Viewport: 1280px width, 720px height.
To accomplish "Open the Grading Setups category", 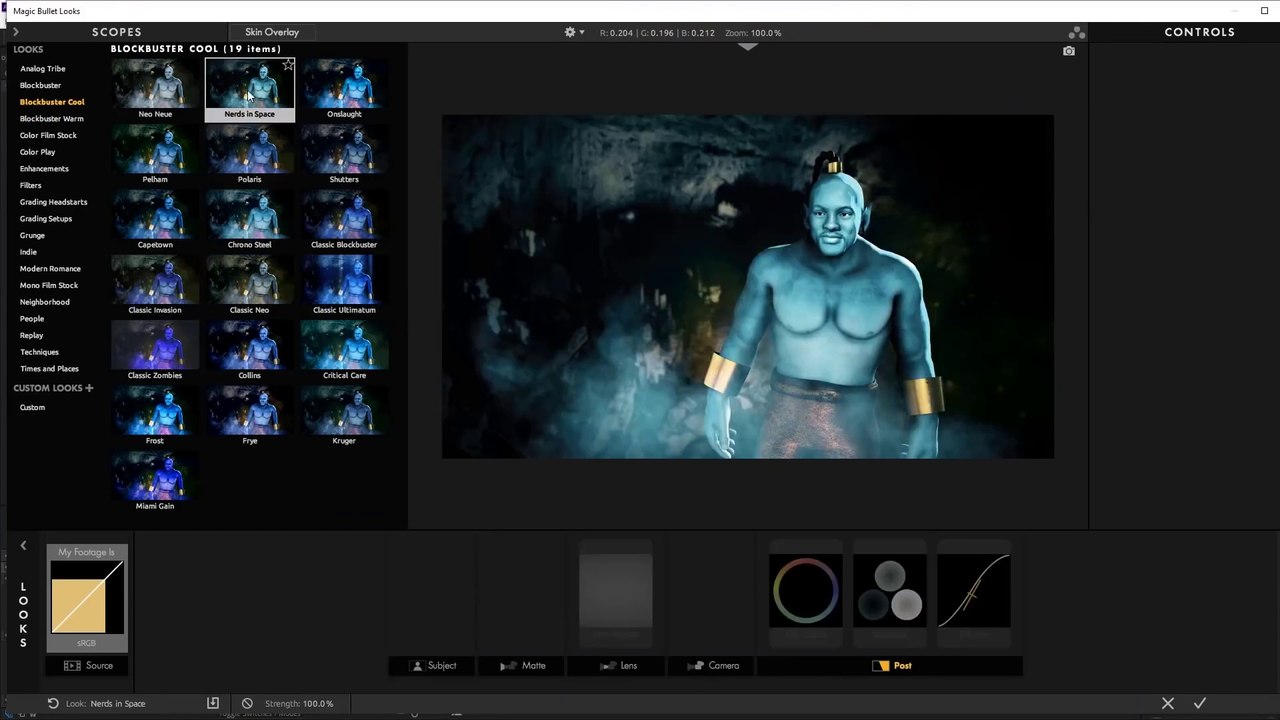I will 46,219.
